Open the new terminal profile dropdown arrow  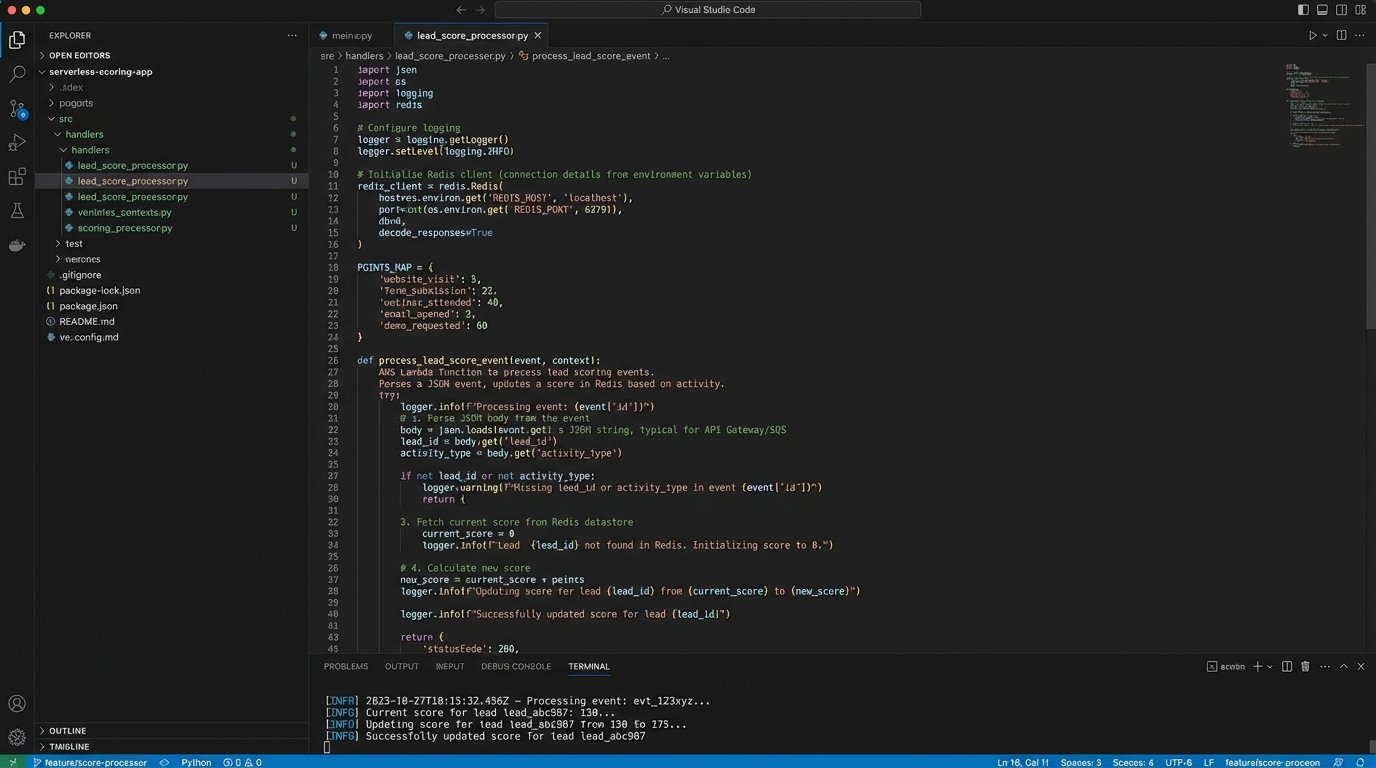tap(1270, 666)
